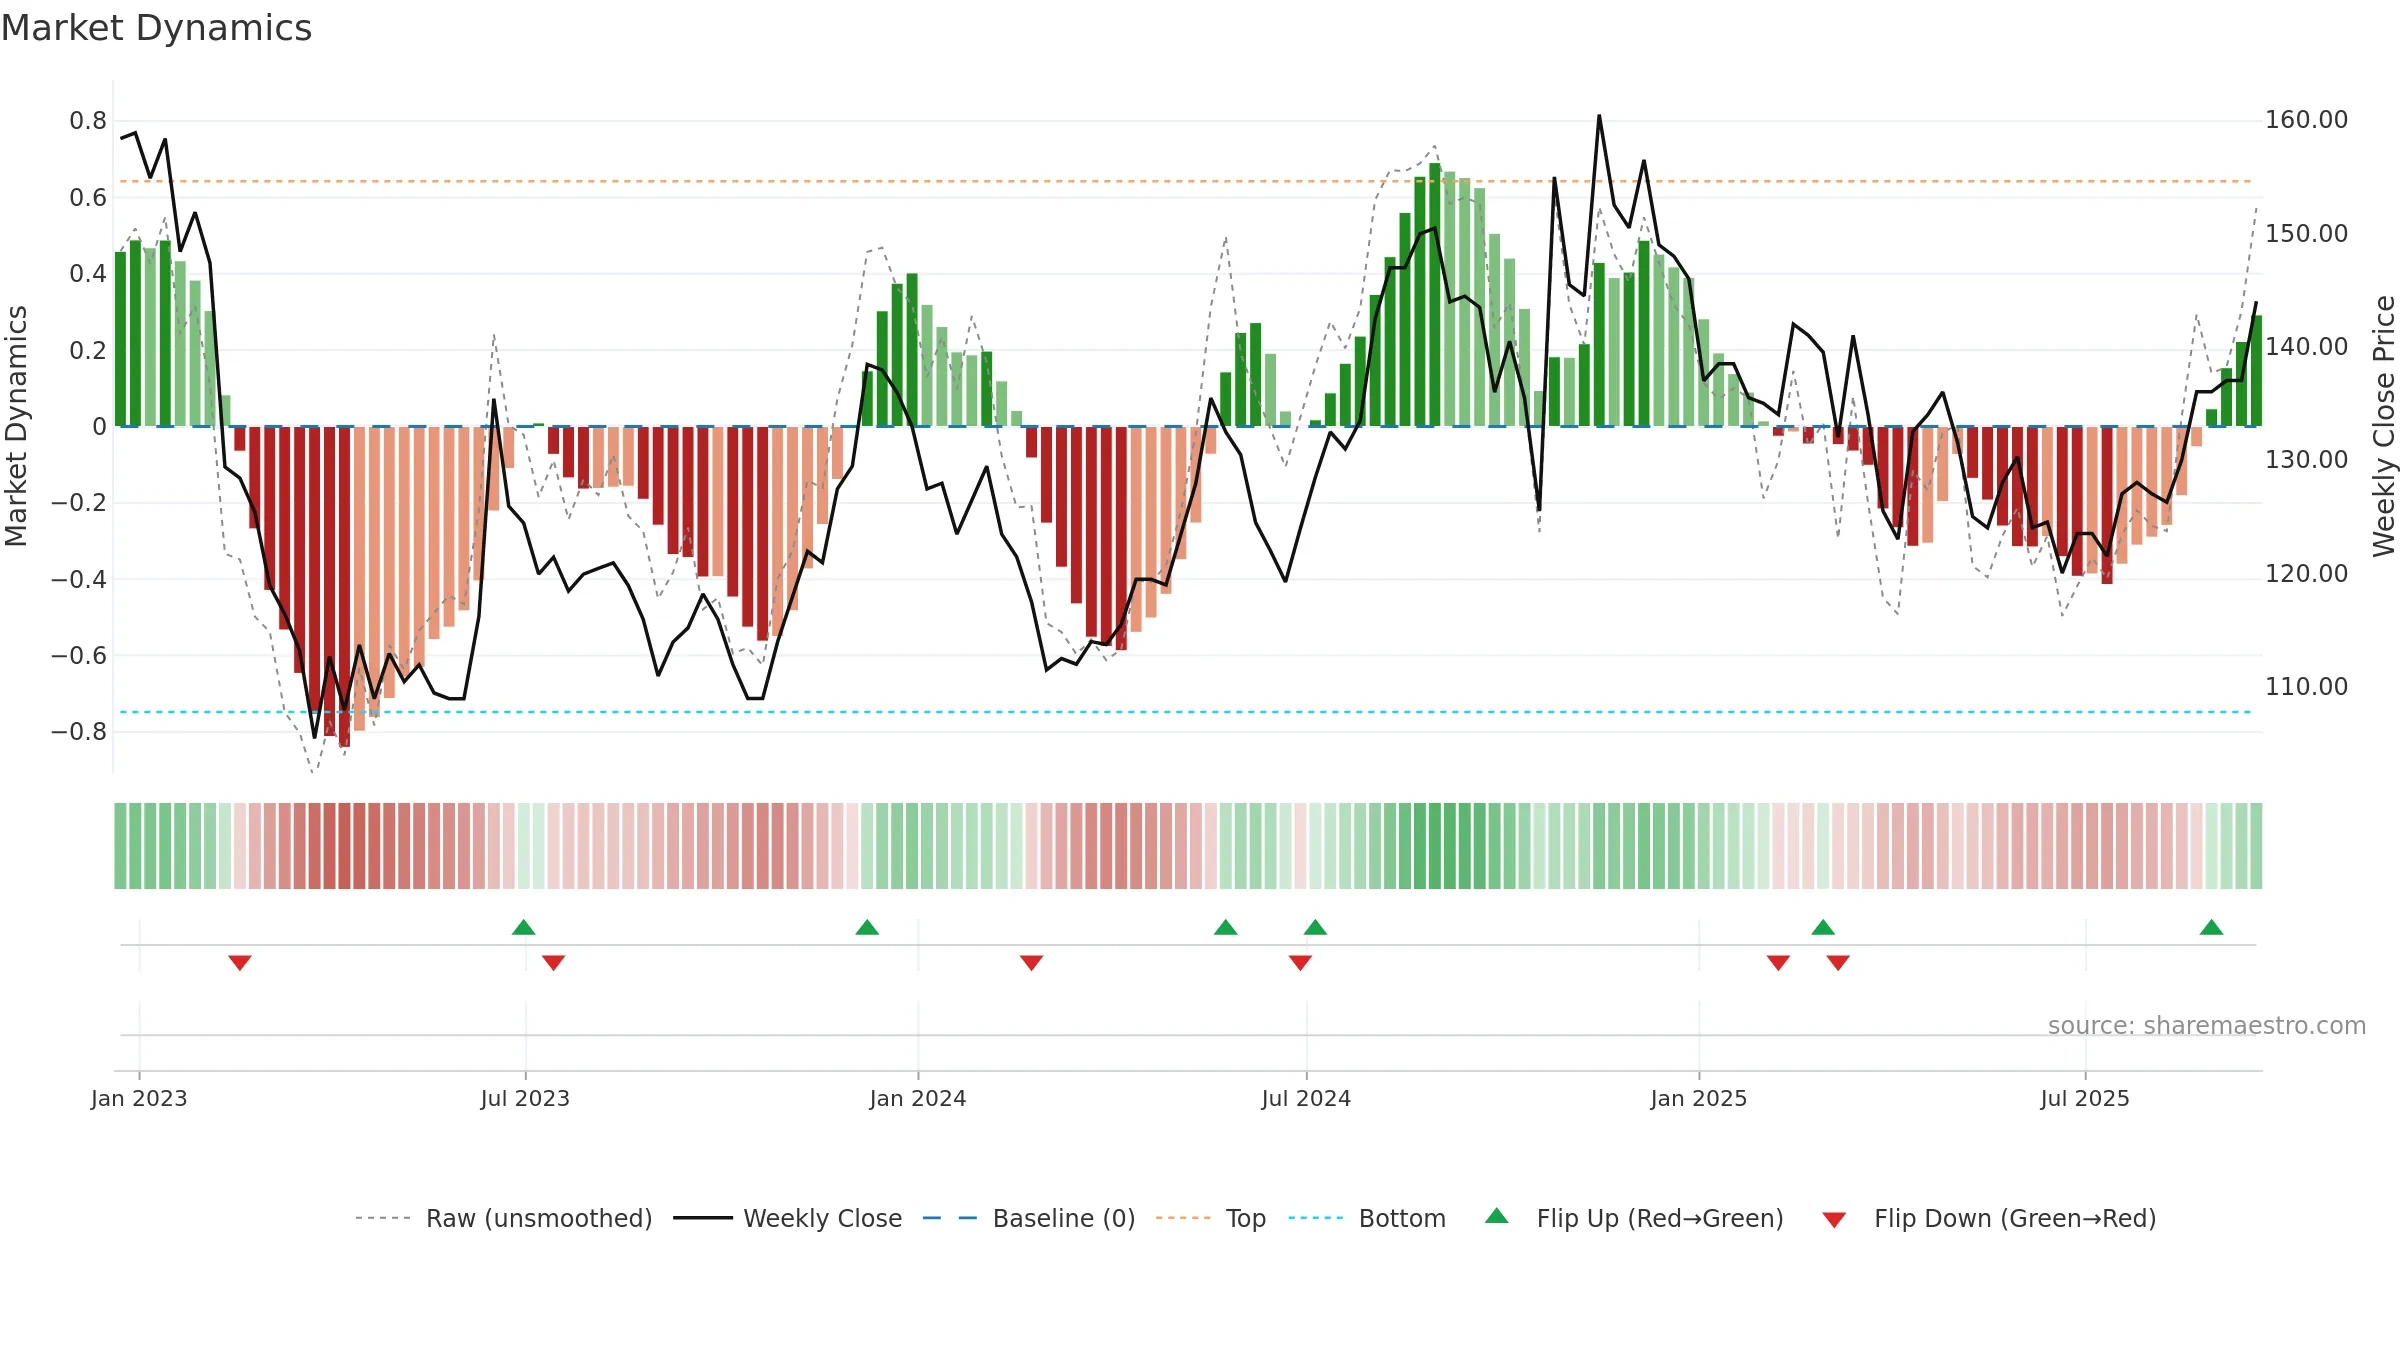Toggle Flip Down (Green→Red) legend item
This screenshot has width=2400, height=1350.
(1989, 1218)
